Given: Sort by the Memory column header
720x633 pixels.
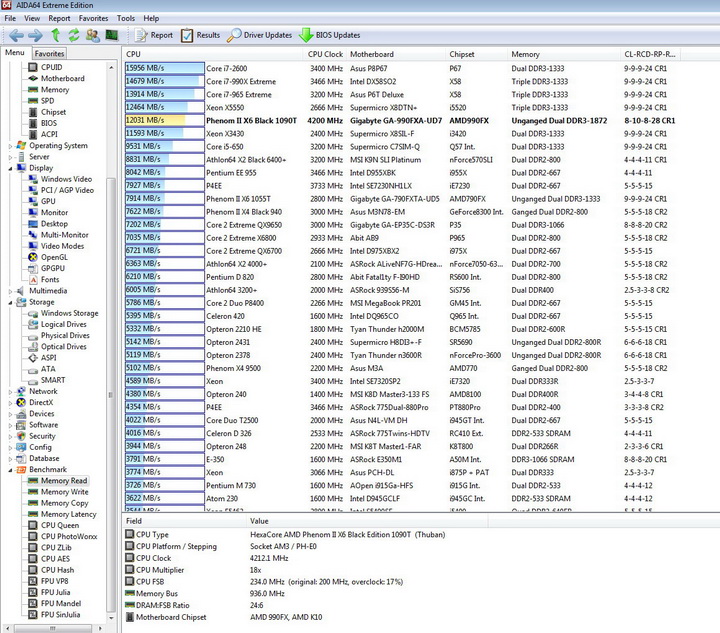Looking at the screenshot, I should pyautogui.click(x=564, y=54).
